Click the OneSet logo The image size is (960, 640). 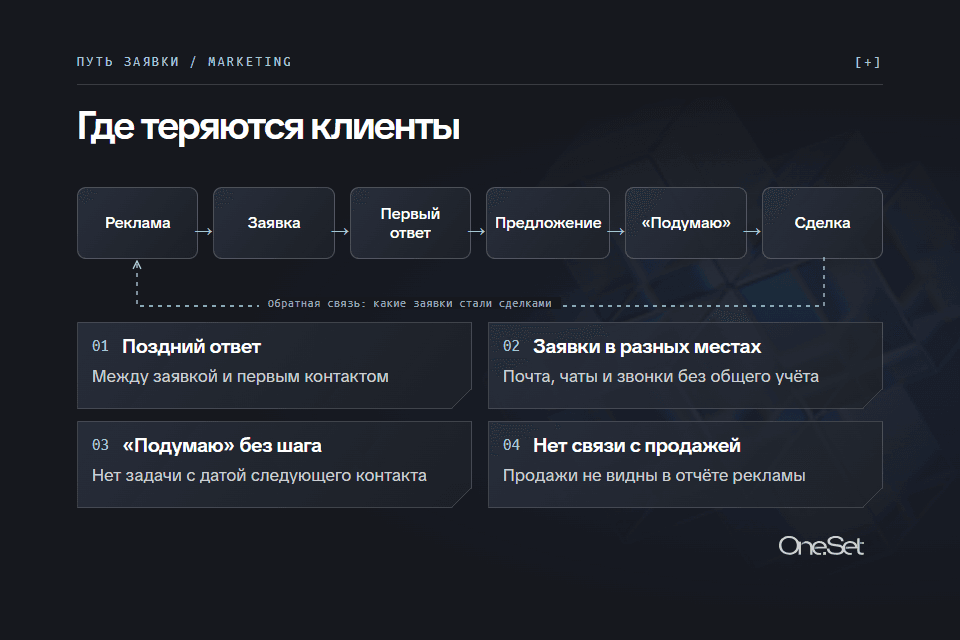click(821, 546)
